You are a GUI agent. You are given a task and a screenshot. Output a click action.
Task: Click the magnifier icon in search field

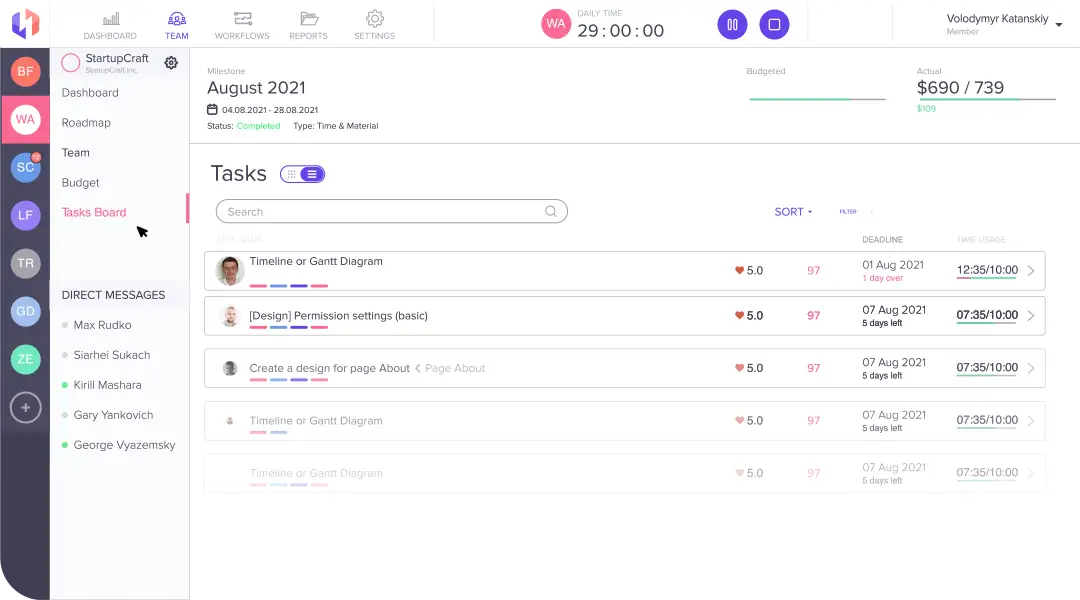click(x=551, y=212)
